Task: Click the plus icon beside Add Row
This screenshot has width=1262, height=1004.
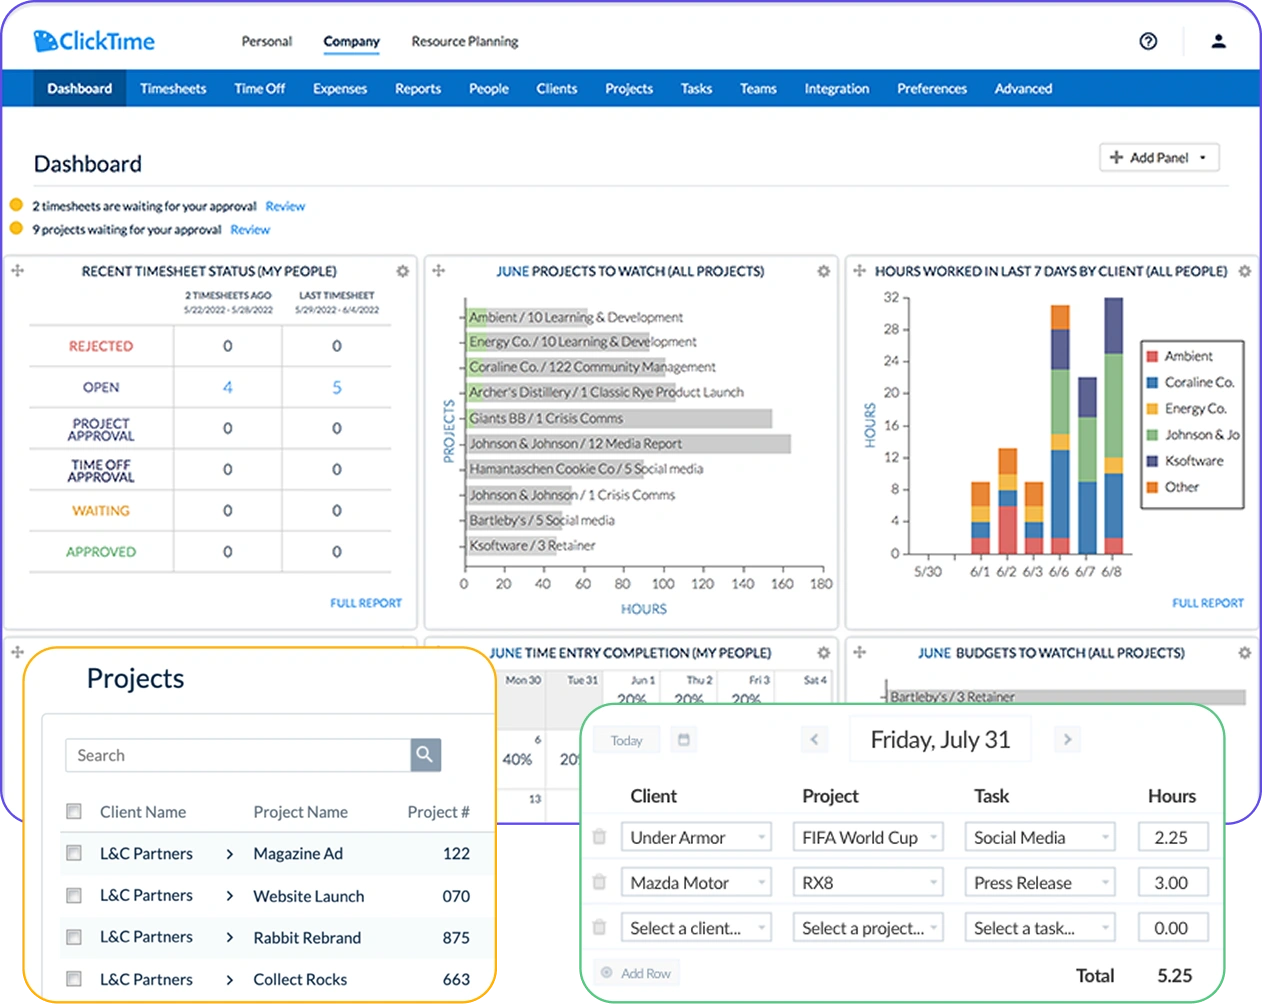Action: 606,973
